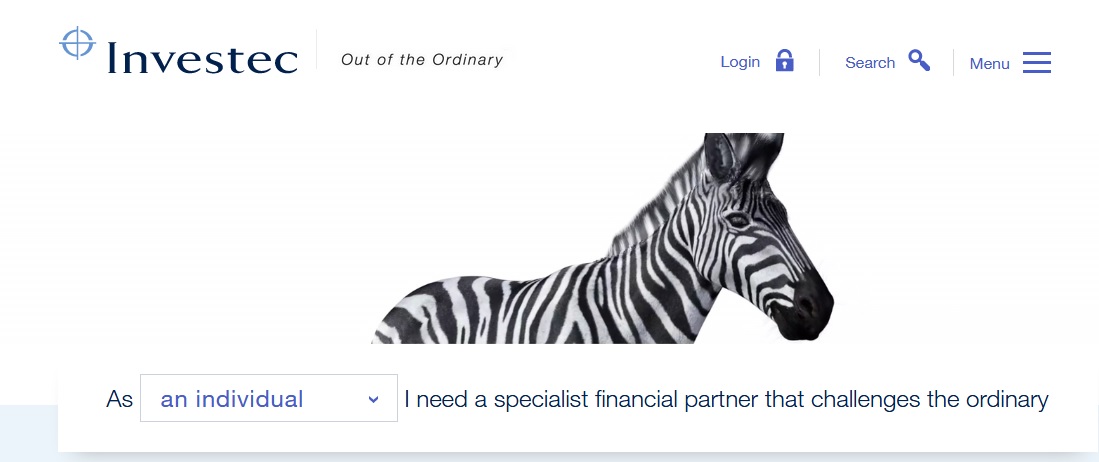Open the hamburger menu icon

(1037, 62)
